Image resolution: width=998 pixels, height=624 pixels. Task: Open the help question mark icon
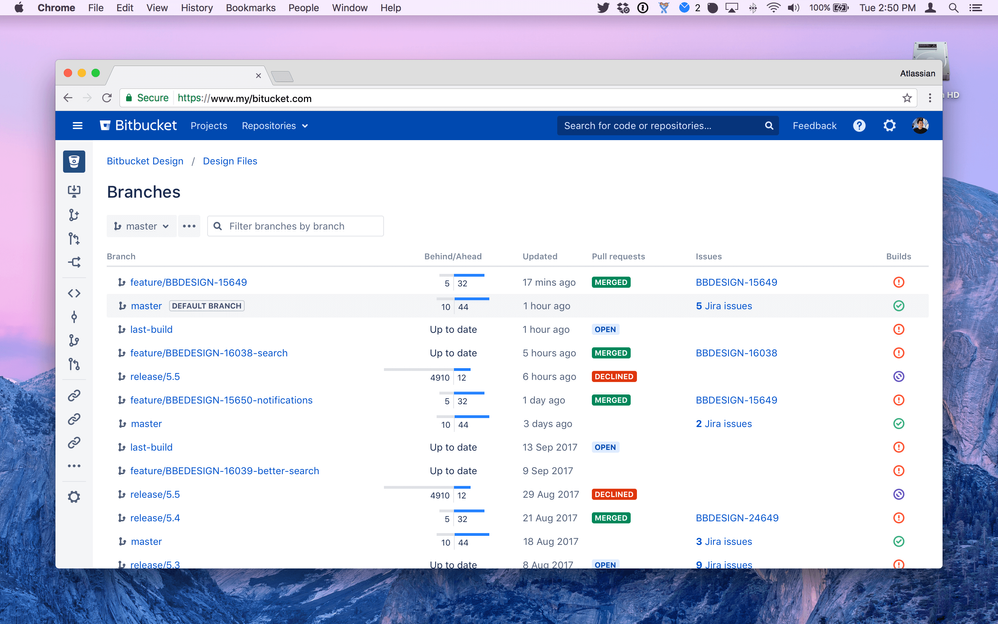(x=859, y=126)
